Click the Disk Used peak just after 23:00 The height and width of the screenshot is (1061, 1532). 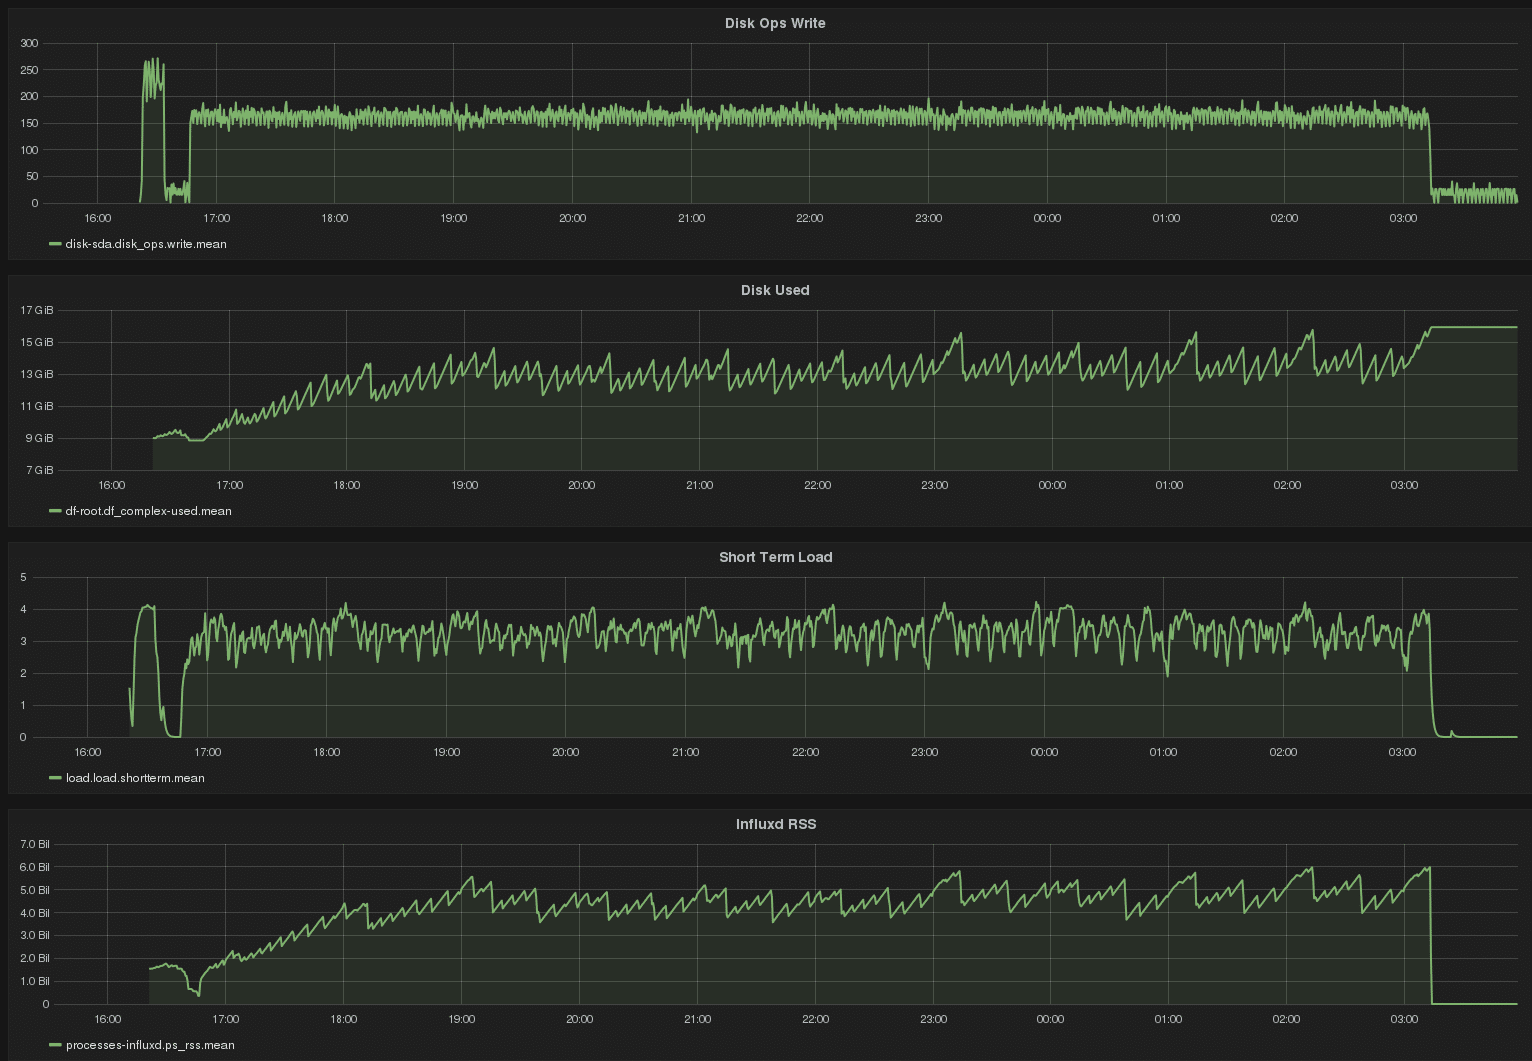click(960, 335)
